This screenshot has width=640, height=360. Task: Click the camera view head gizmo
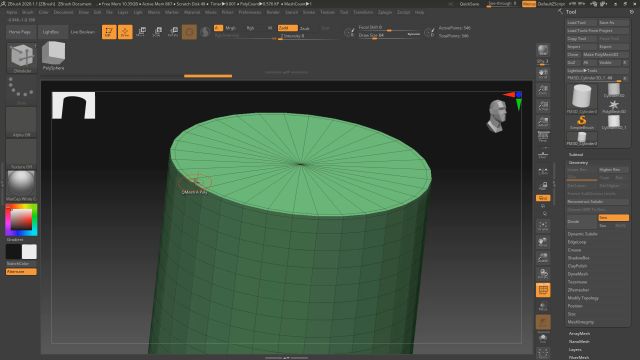[498, 116]
